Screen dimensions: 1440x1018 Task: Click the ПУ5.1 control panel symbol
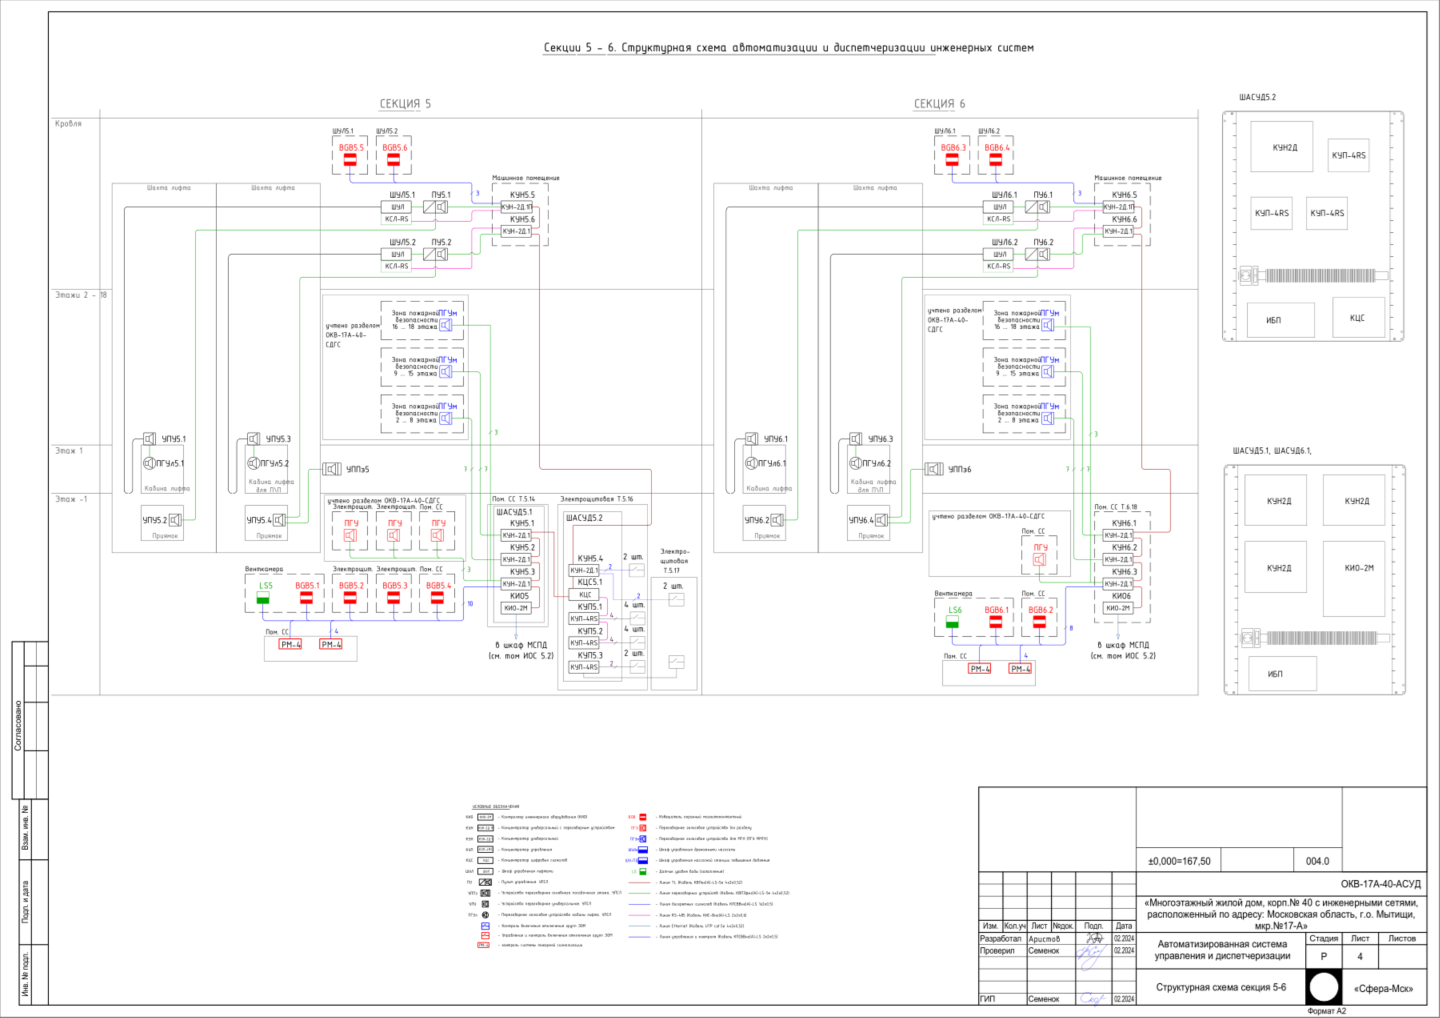435,207
